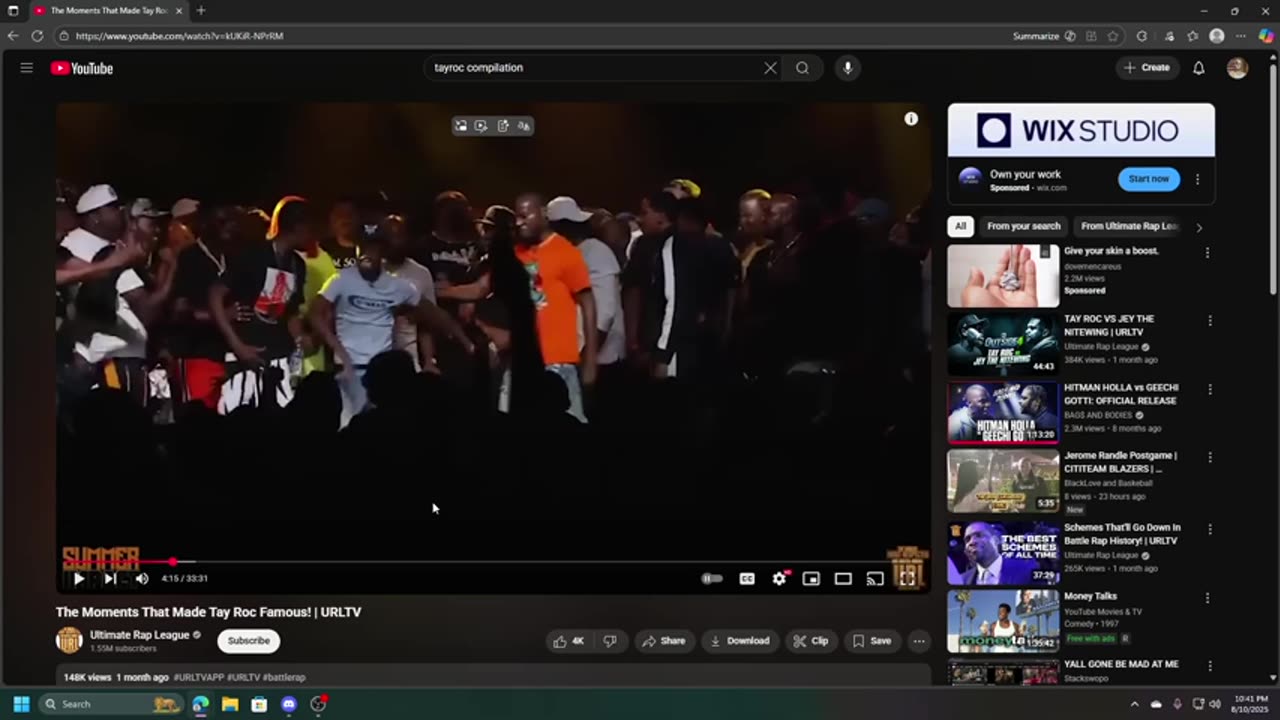
Task: Download the video
Action: click(x=740, y=641)
